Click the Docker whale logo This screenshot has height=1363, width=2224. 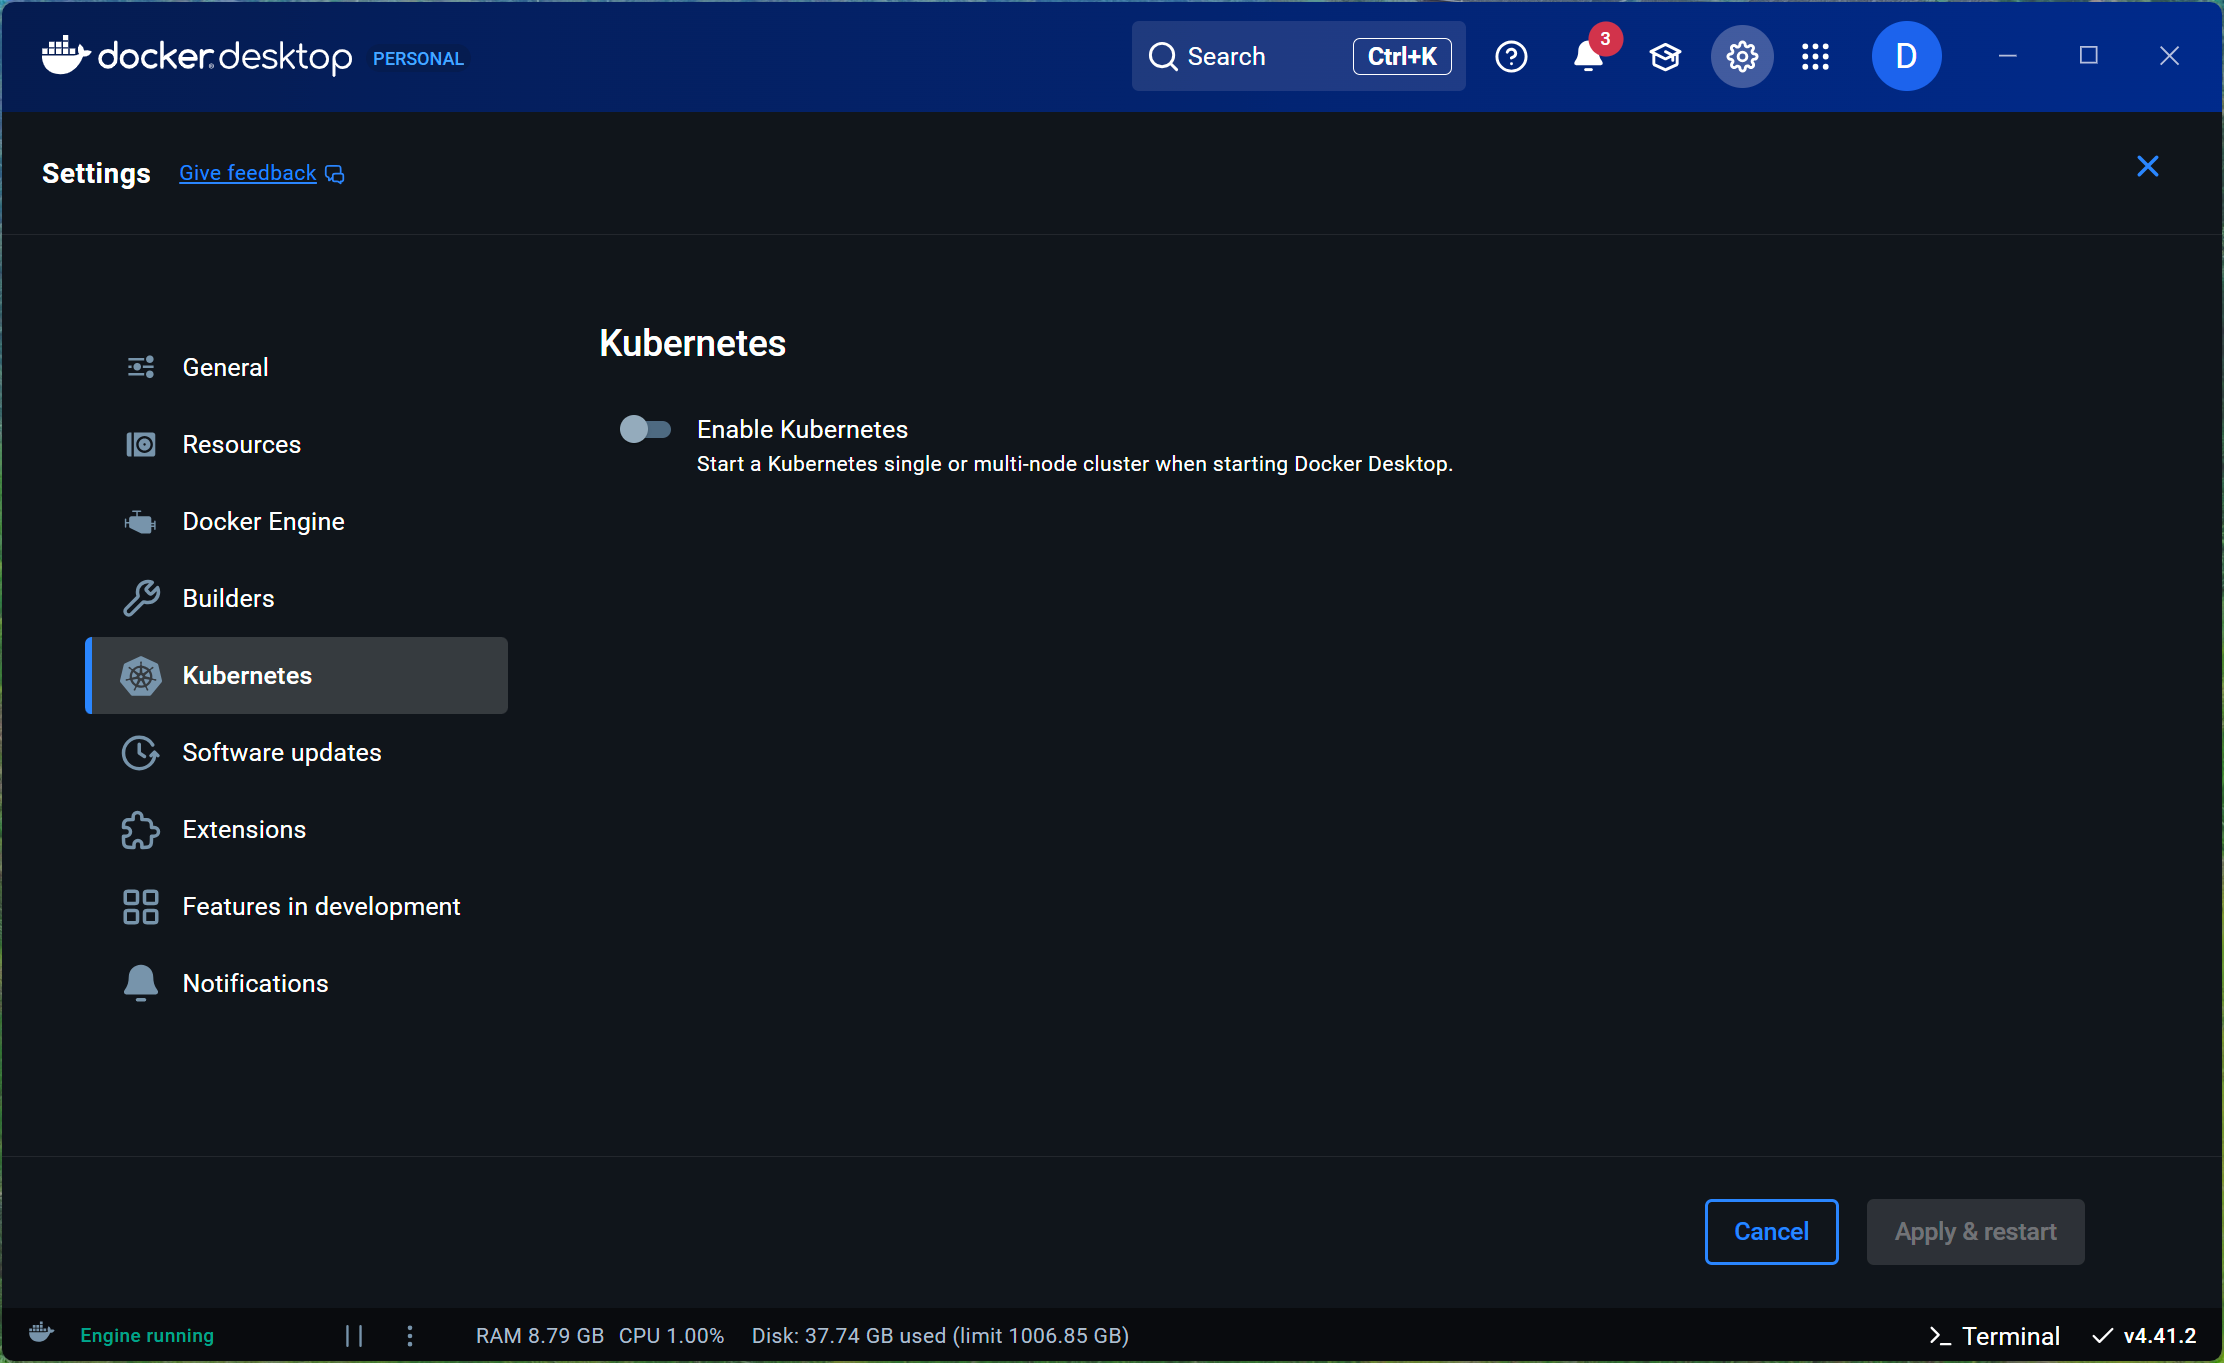tap(65, 55)
